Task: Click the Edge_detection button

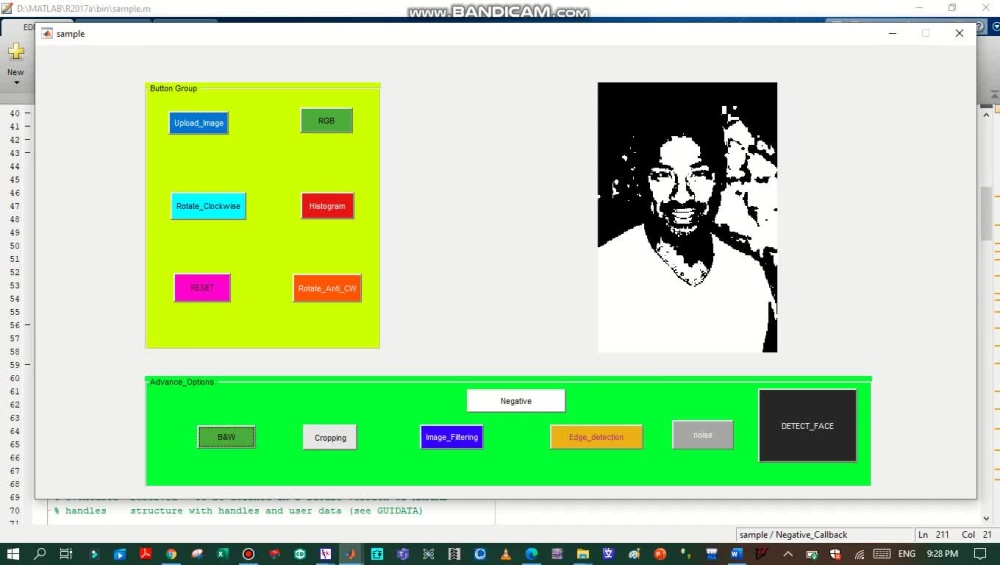Action: pos(596,437)
